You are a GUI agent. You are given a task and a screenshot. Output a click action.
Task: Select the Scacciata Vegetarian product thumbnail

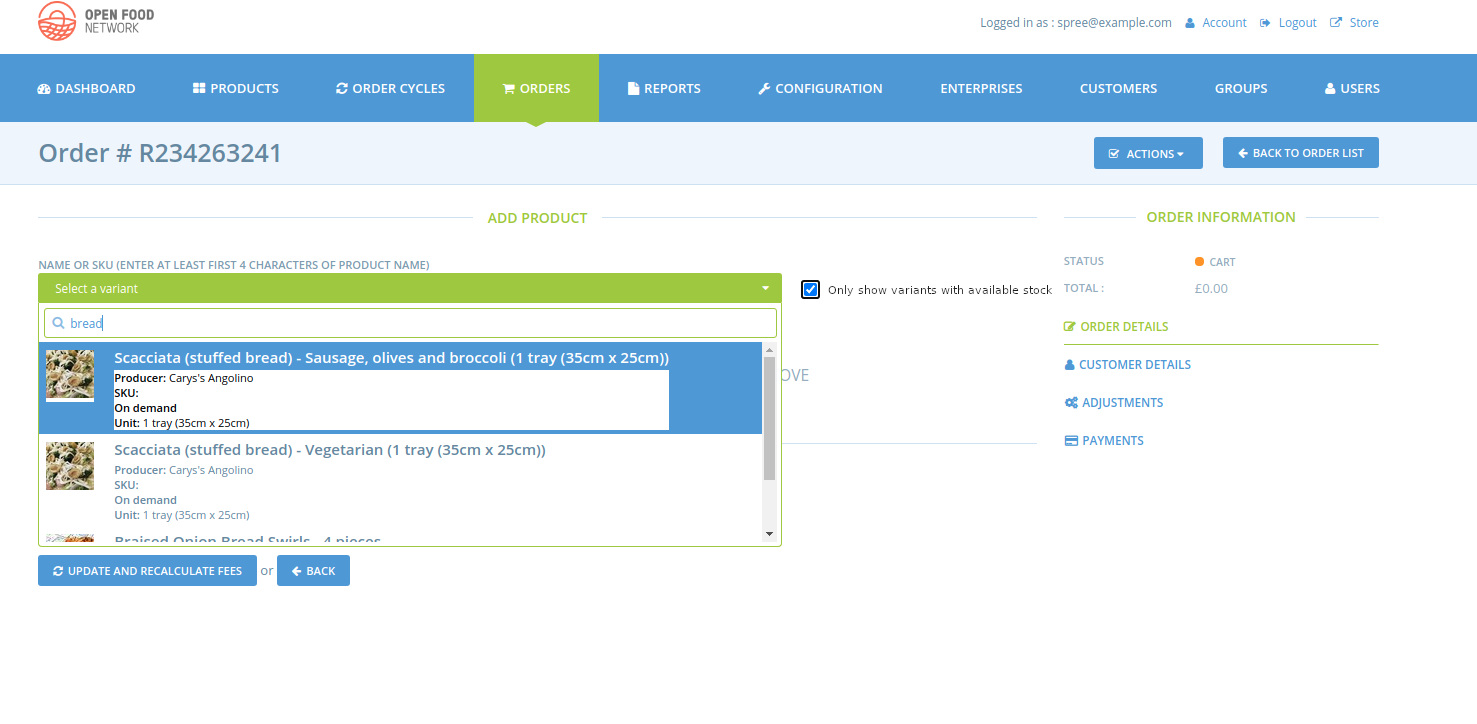point(69,465)
